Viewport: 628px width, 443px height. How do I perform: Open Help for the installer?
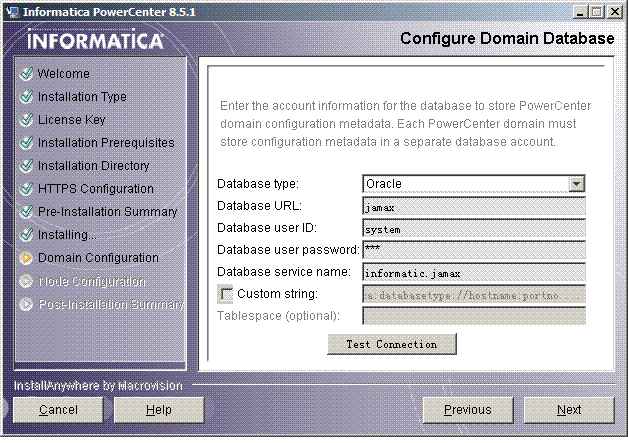159,410
